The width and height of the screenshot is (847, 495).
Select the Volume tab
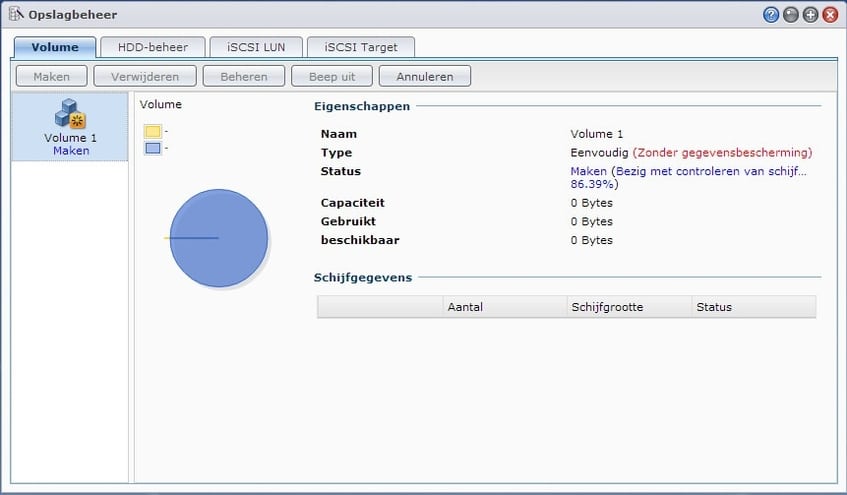point(55,47)
